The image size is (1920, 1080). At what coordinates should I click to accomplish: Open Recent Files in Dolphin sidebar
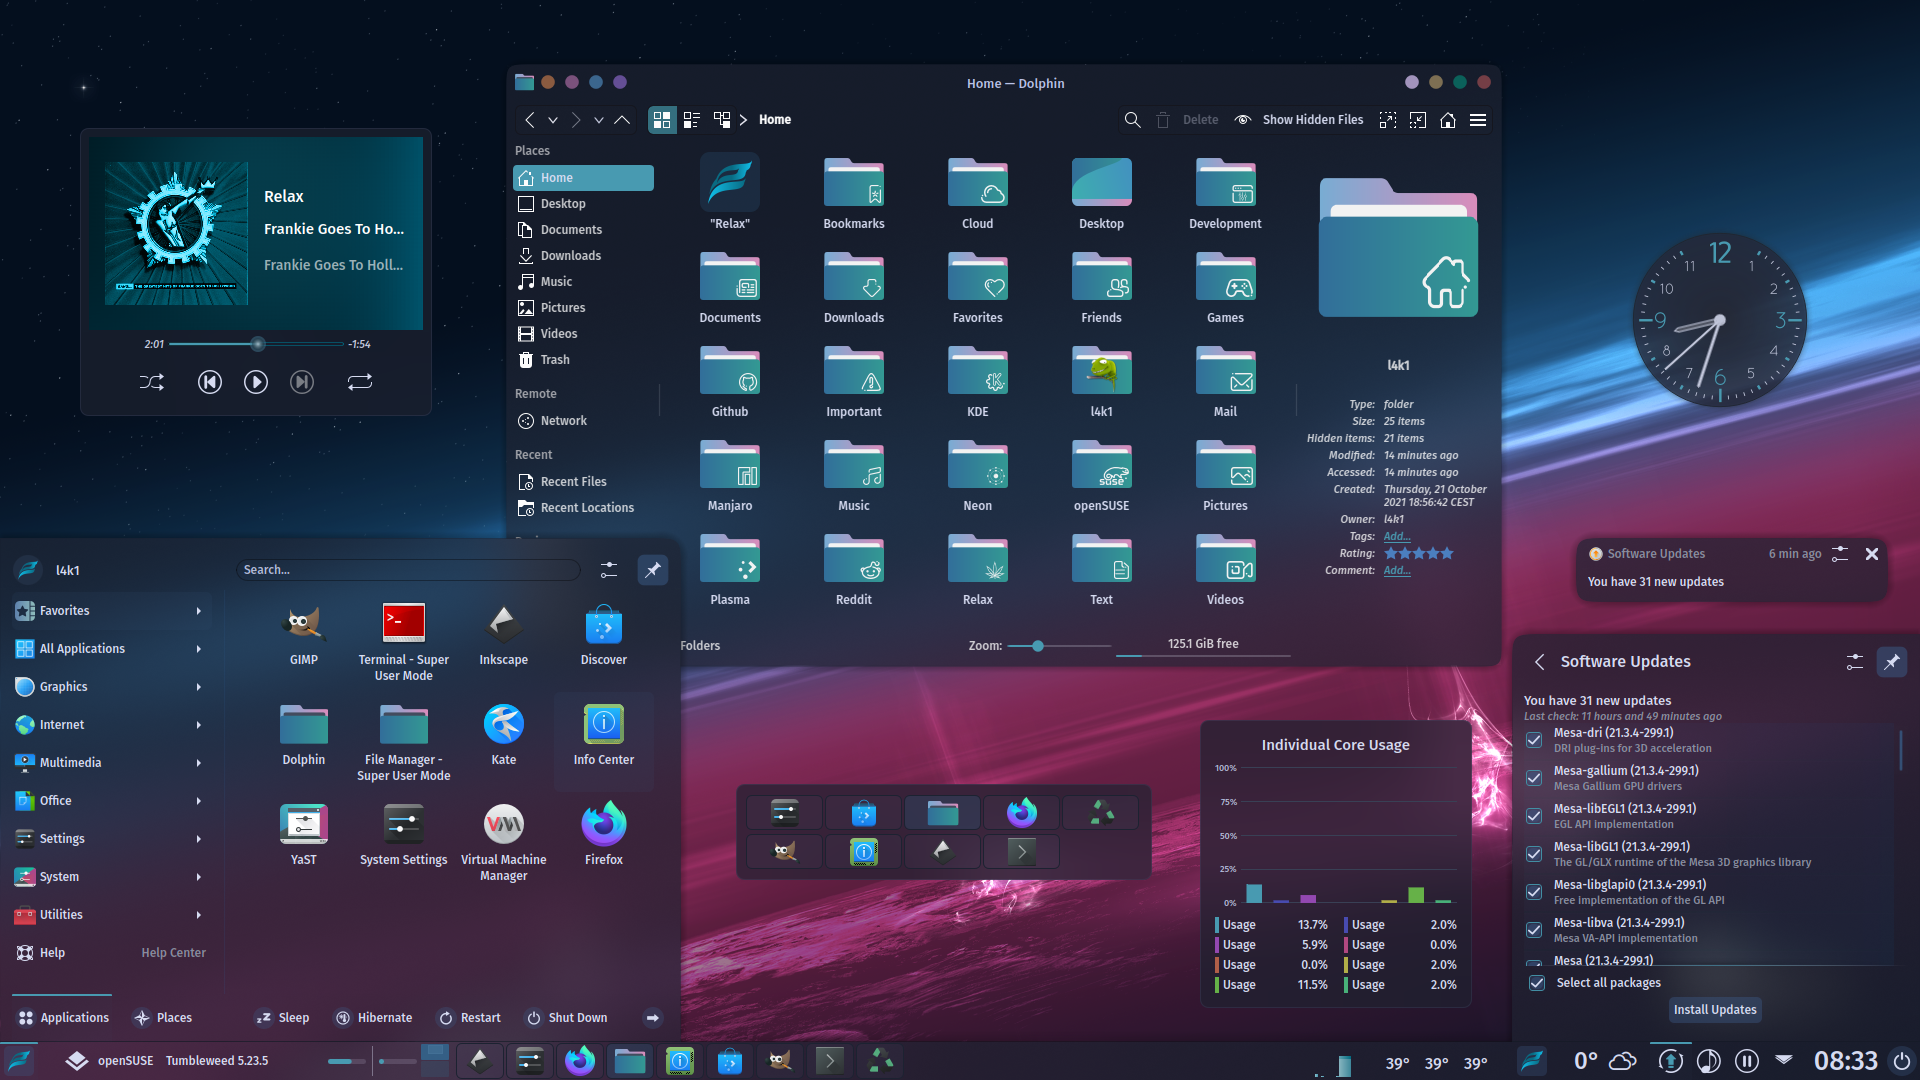pos(583,482)
